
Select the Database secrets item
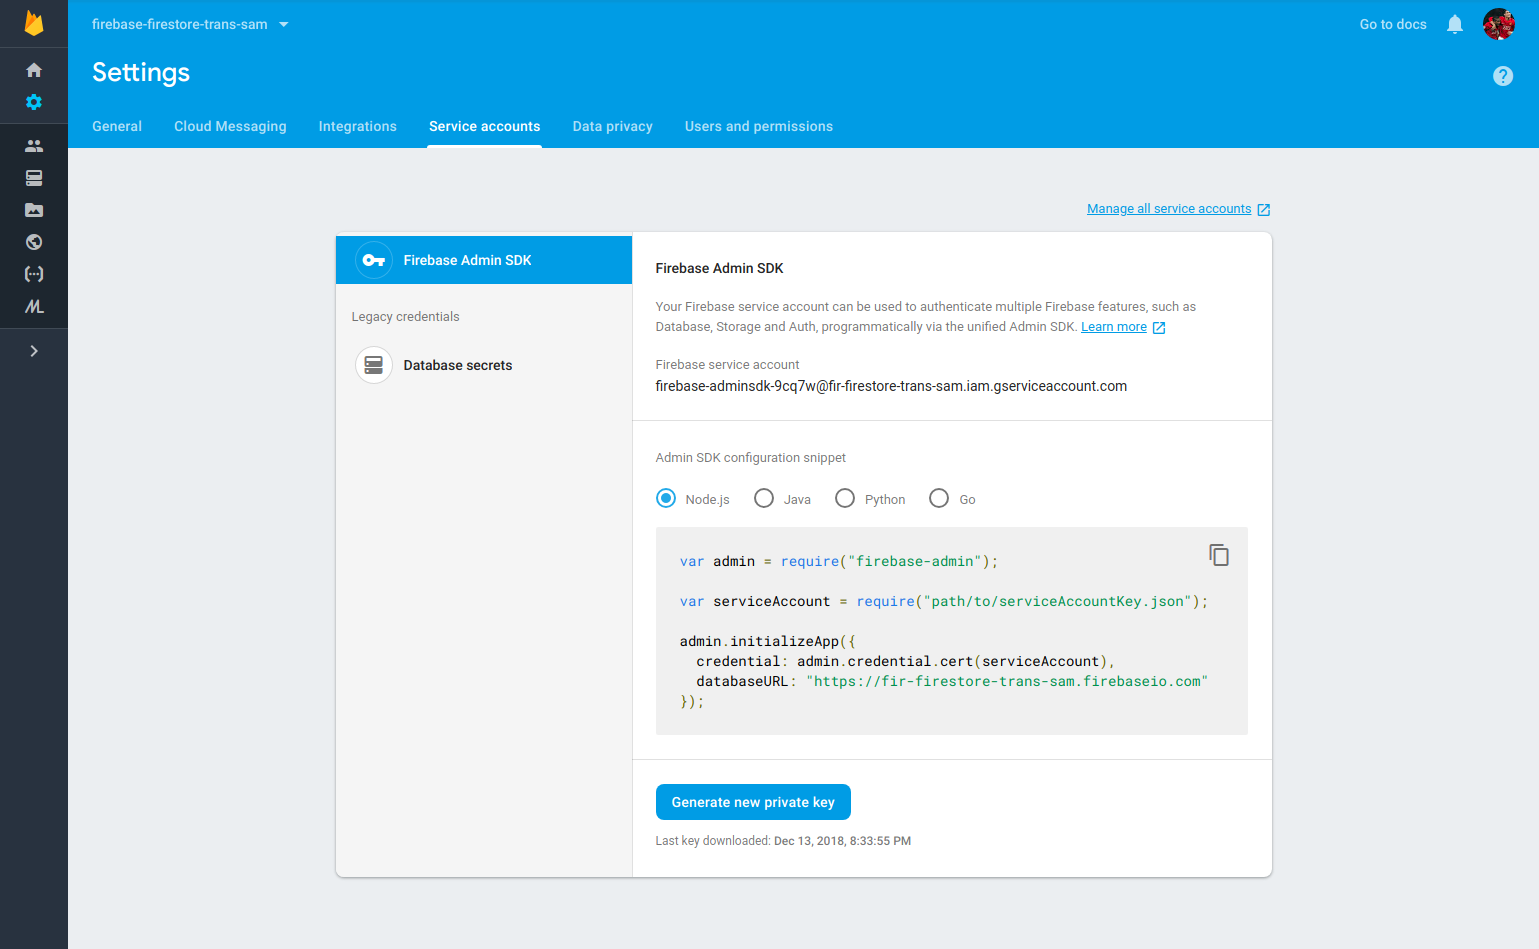[484, 365]
